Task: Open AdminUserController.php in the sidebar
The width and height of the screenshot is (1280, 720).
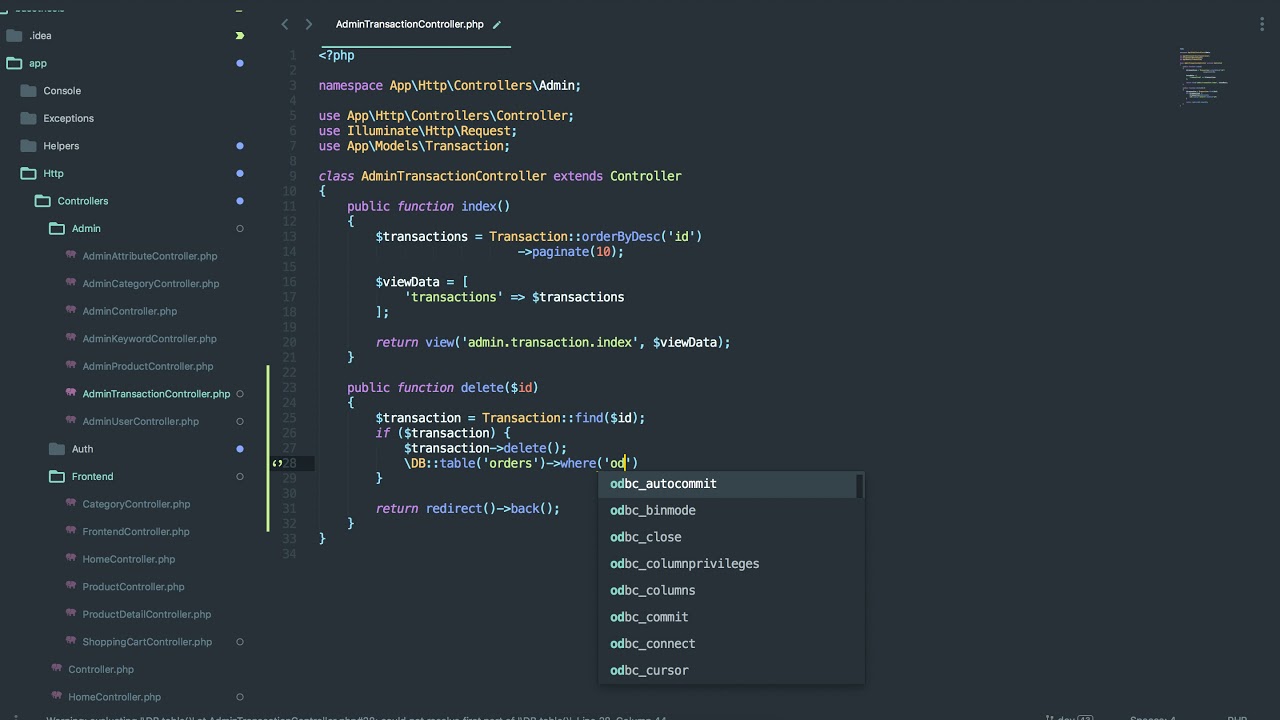Action: click(x=141, y=421)
